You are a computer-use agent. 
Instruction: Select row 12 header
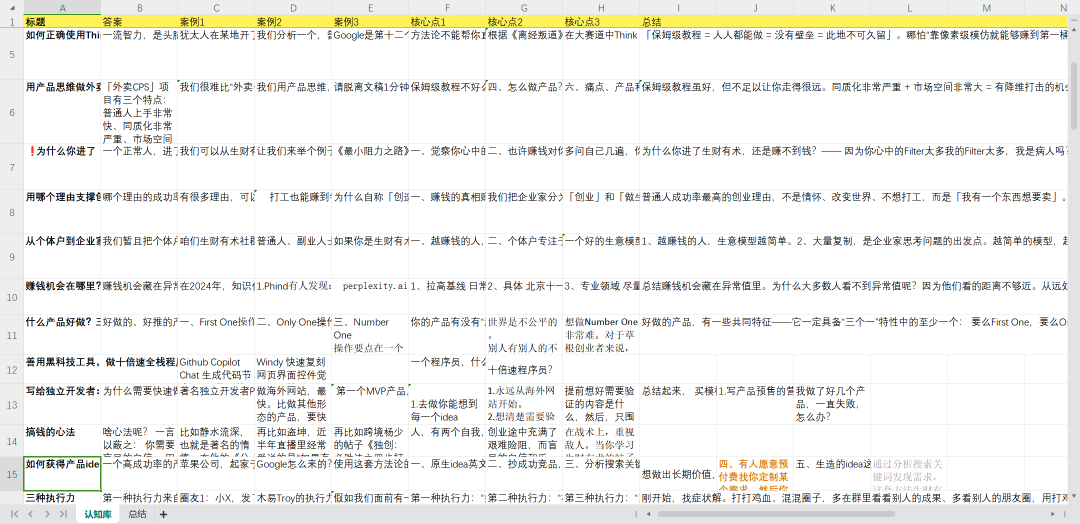pos(12,368)
